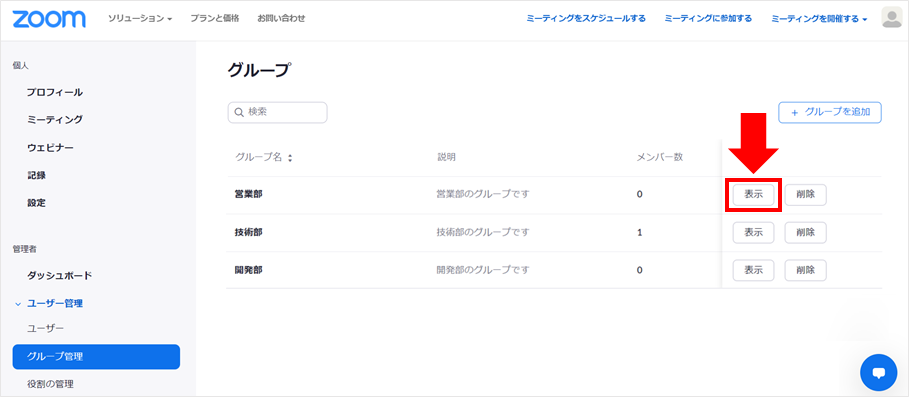Click the 説明 column header
Image resolution: width=909 pixels, height=397 pixels.
pos(446,158)
